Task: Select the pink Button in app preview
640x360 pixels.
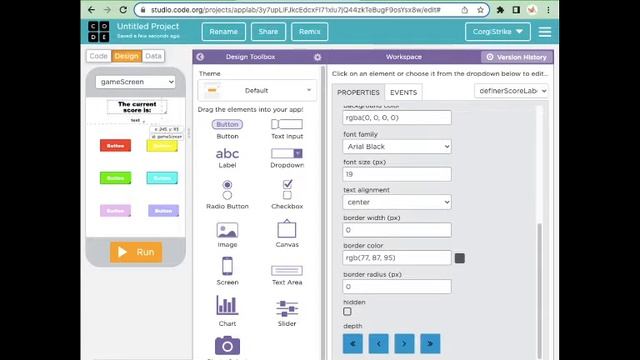Action: click(116, 211)
